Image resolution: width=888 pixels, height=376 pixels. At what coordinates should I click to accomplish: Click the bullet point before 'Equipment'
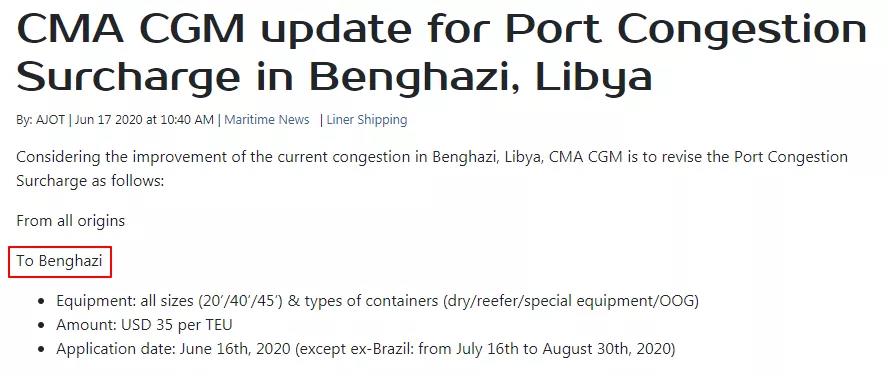pos(40,302)
